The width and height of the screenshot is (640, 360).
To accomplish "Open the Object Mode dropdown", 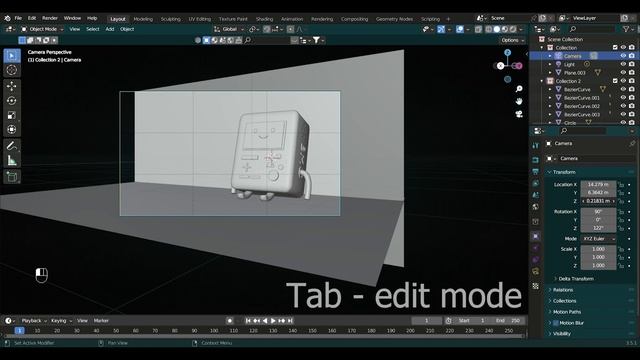I will click(x=42, y=29).
